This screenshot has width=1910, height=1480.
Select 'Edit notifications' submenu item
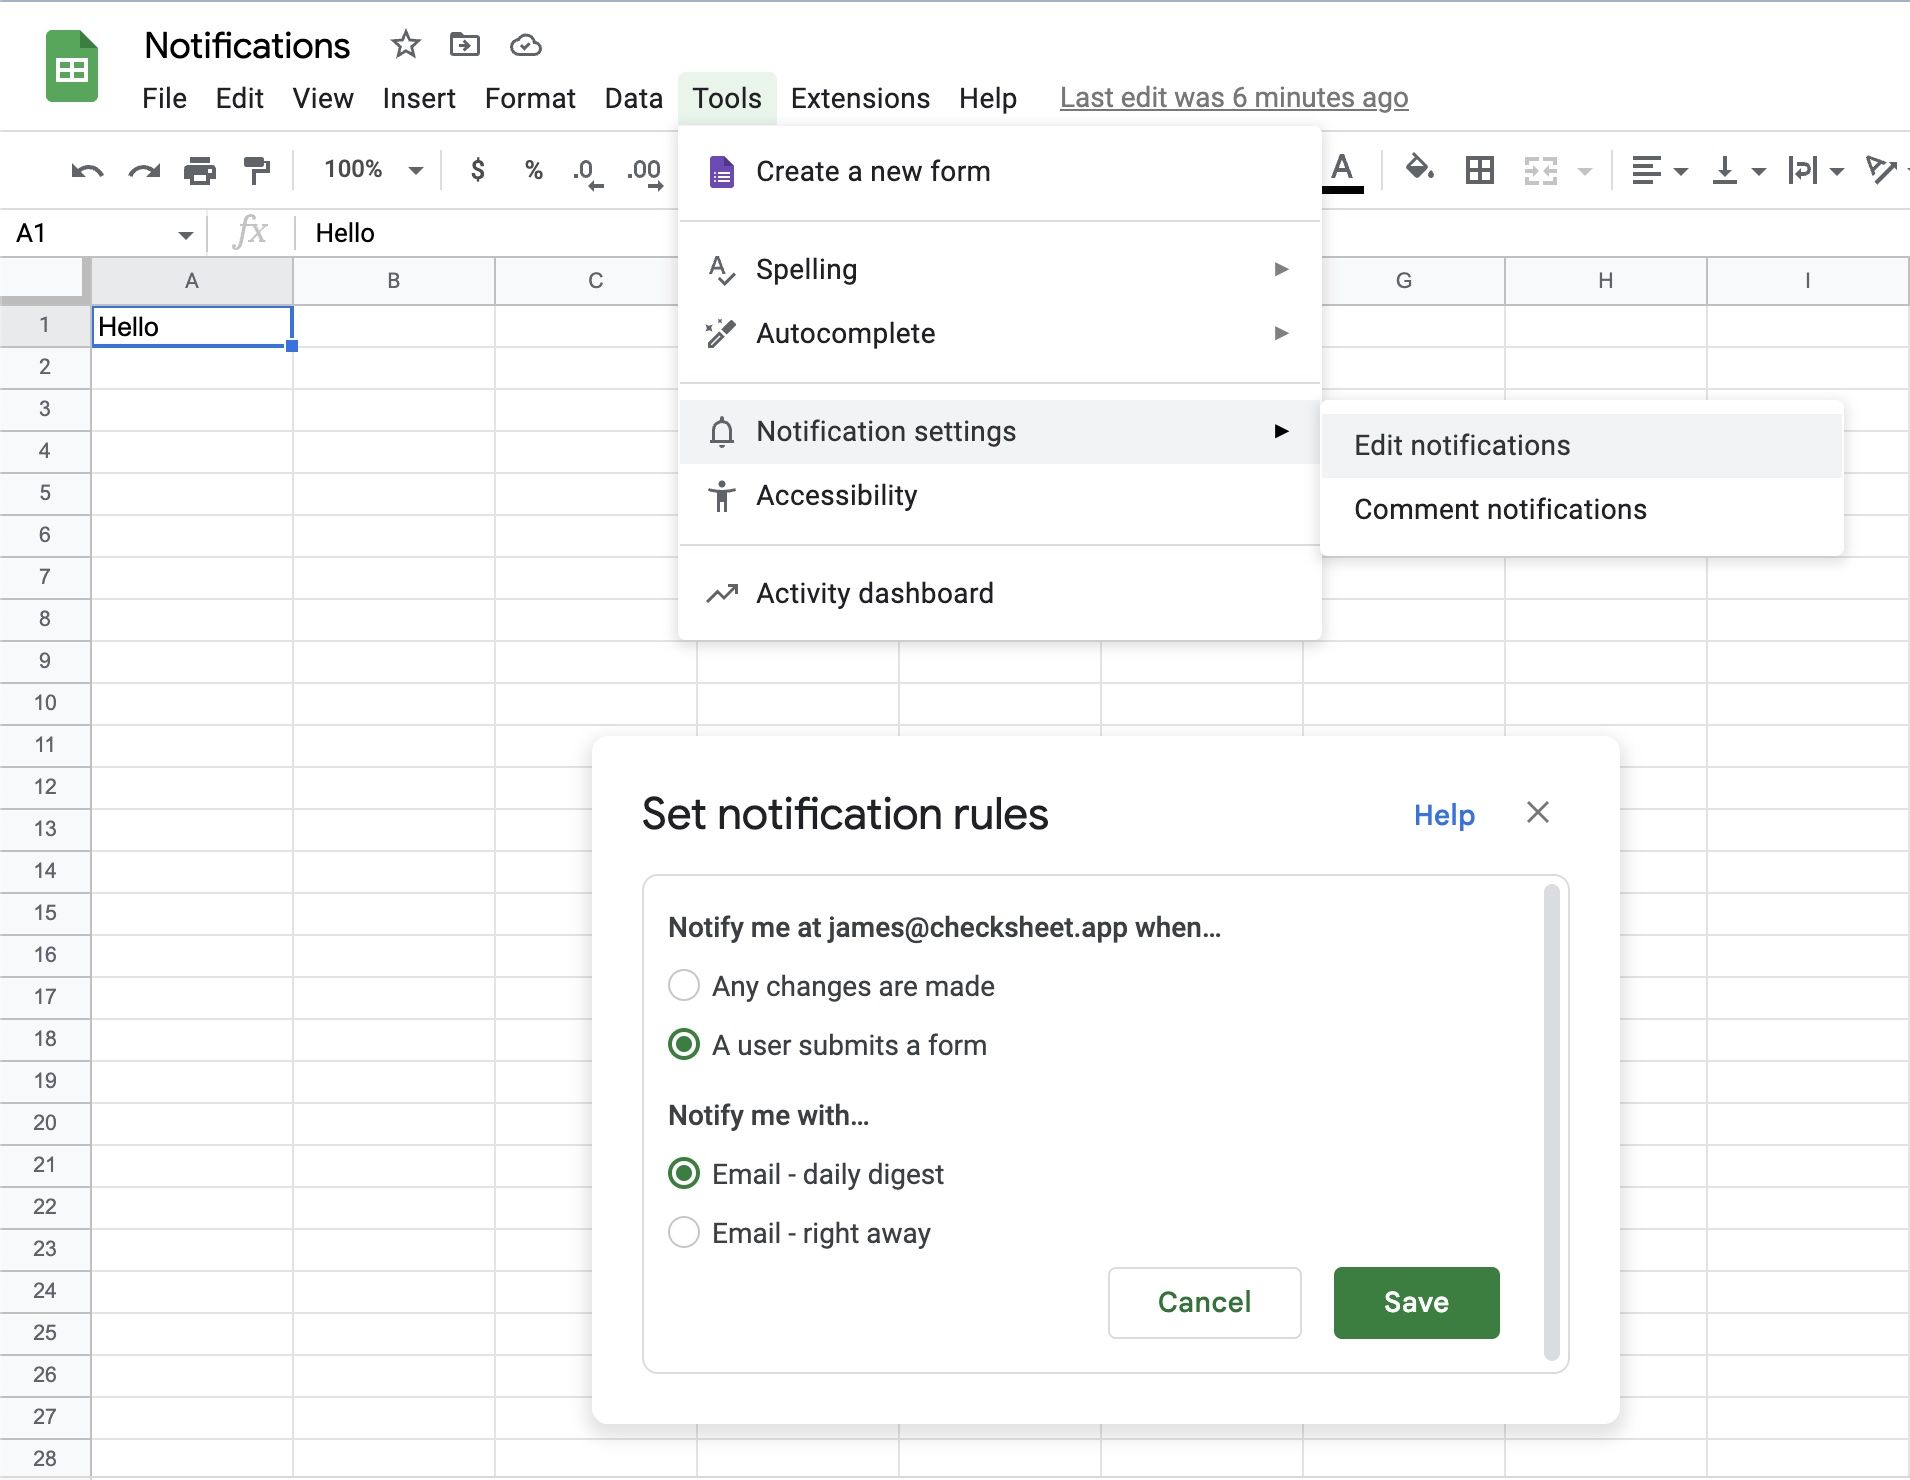1582,446
